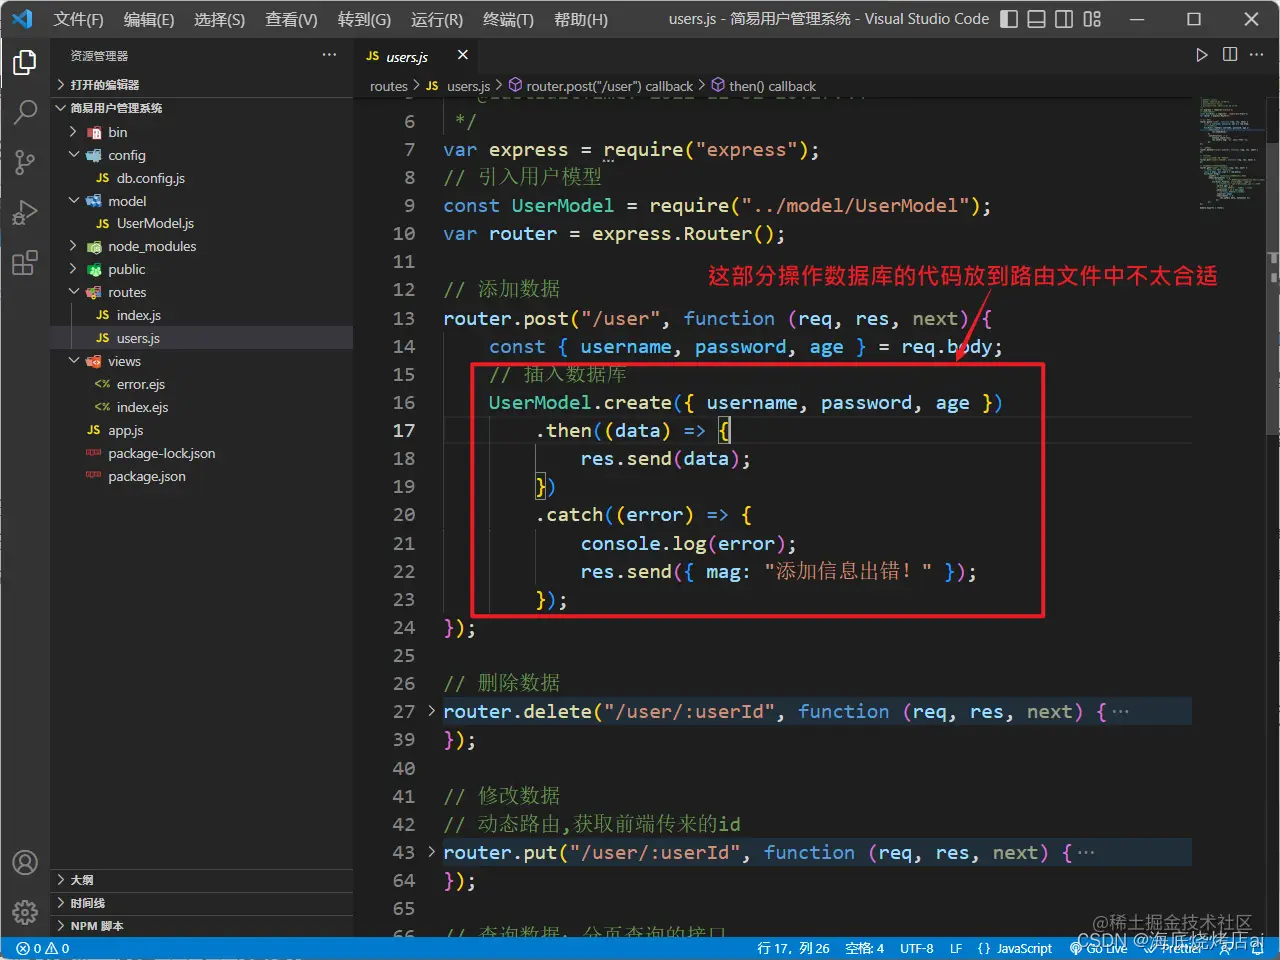Image resolution: width=1280 pixels, height=960 pixels.
Task: Click Prettier in the status bar
Action: [x=1171, y=948]
